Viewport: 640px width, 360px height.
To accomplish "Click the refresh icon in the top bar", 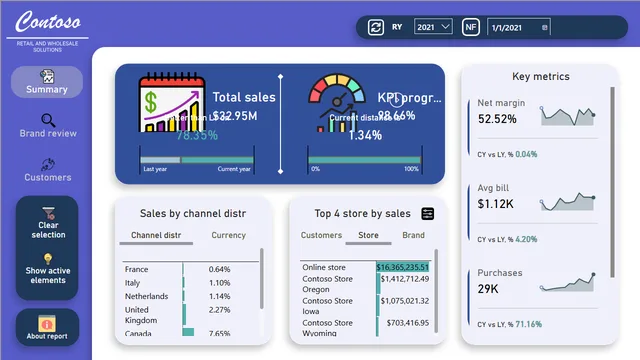I will pos(376,27).
